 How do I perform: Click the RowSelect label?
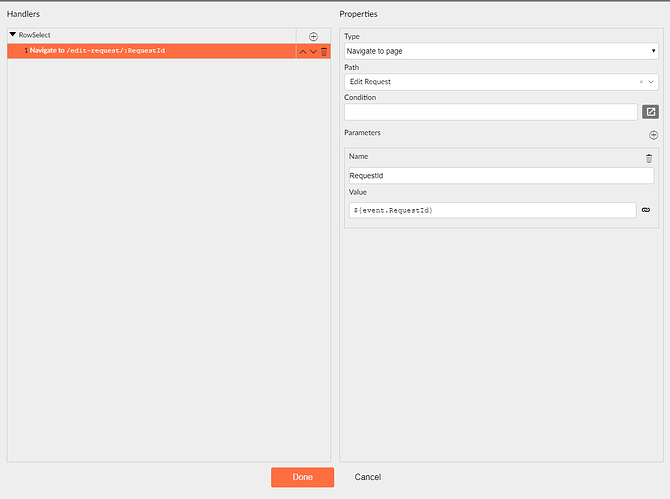35,35
